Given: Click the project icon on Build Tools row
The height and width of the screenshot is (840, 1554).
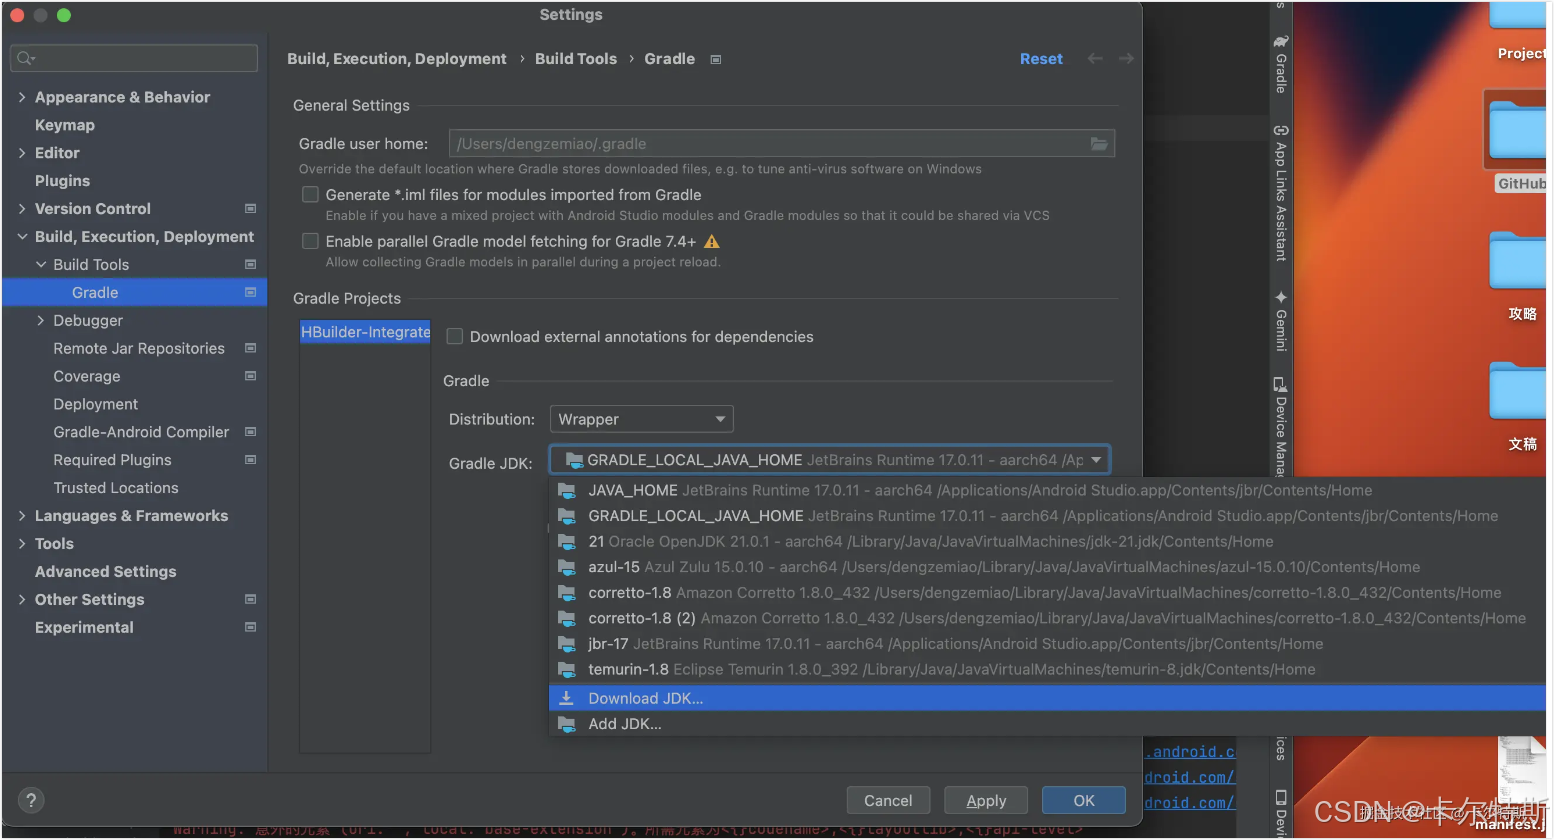Looking at the screenshot, I should [250, 265].
